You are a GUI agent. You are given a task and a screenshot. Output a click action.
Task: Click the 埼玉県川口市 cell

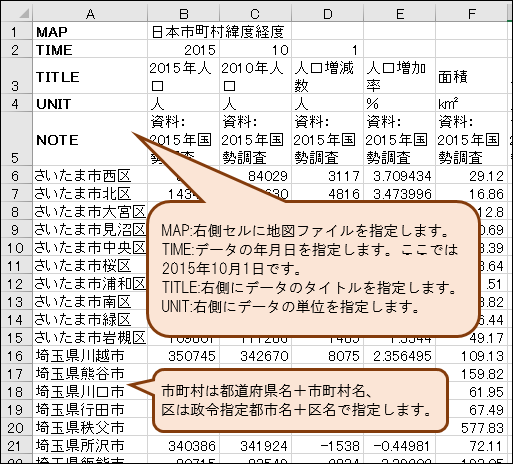pyautogui.click(x=90, y=391)
